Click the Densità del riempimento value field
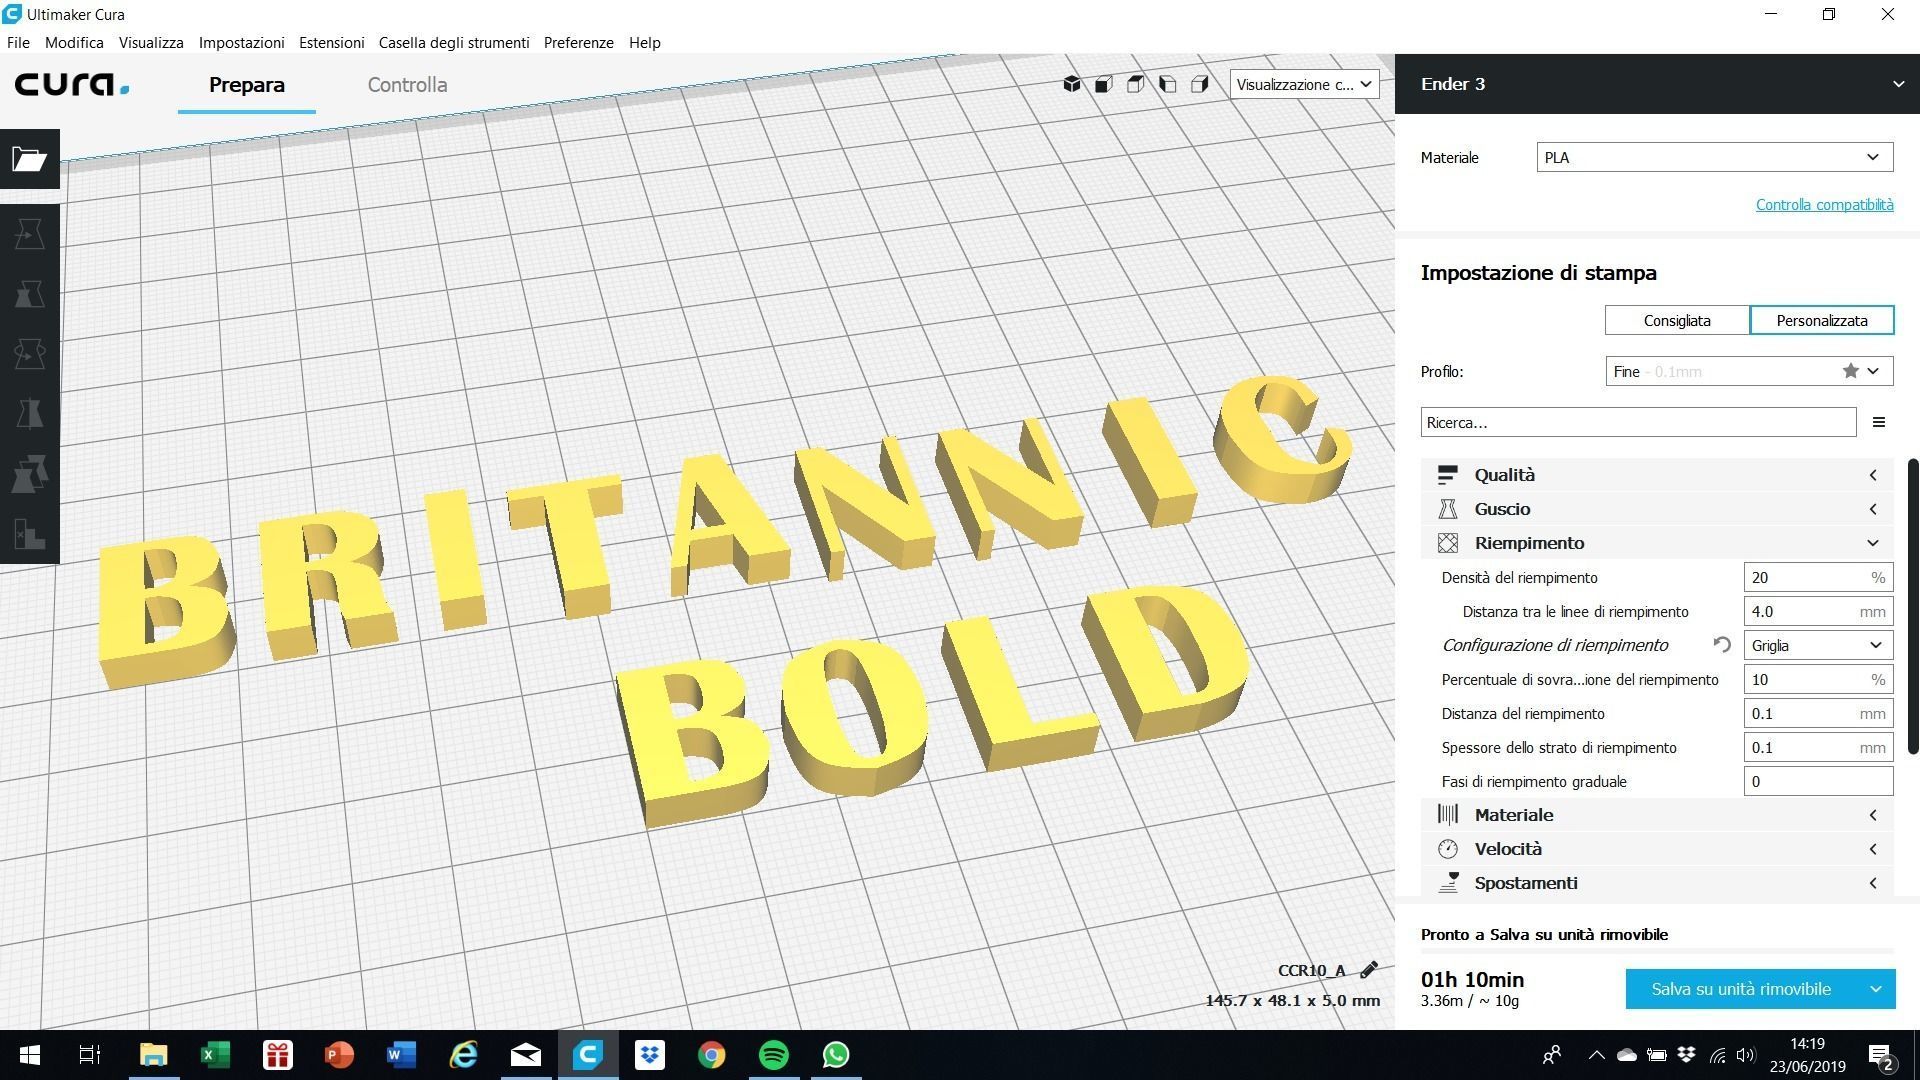The width and height of the screenshot is (1920, 1080). point(1818,577)
